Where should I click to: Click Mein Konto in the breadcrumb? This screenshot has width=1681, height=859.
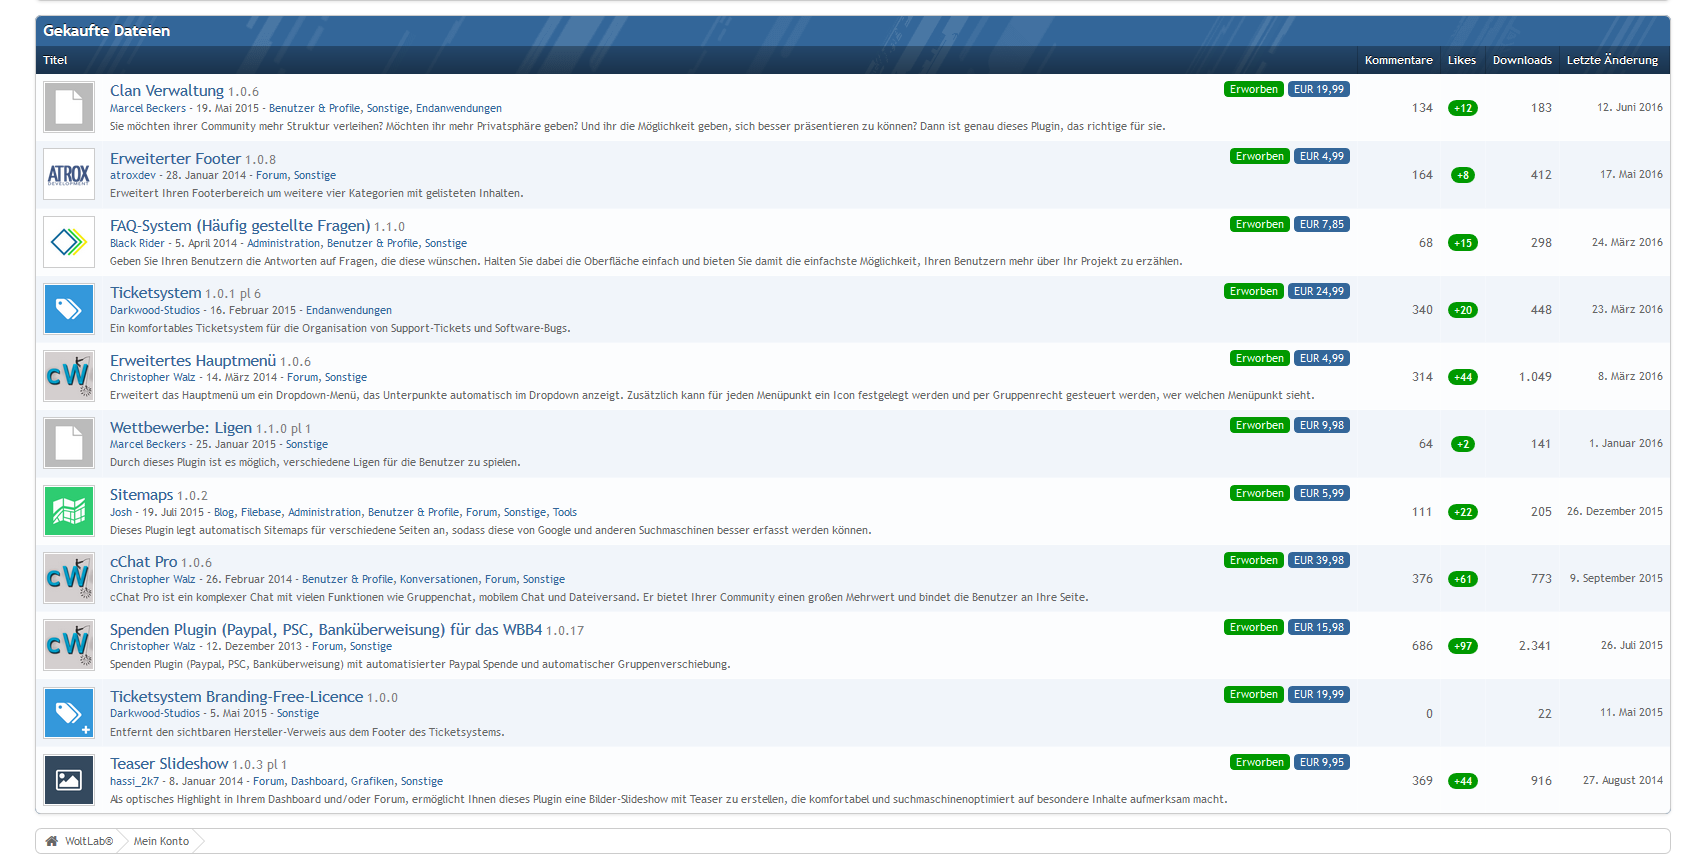click(x=161, y=841)
